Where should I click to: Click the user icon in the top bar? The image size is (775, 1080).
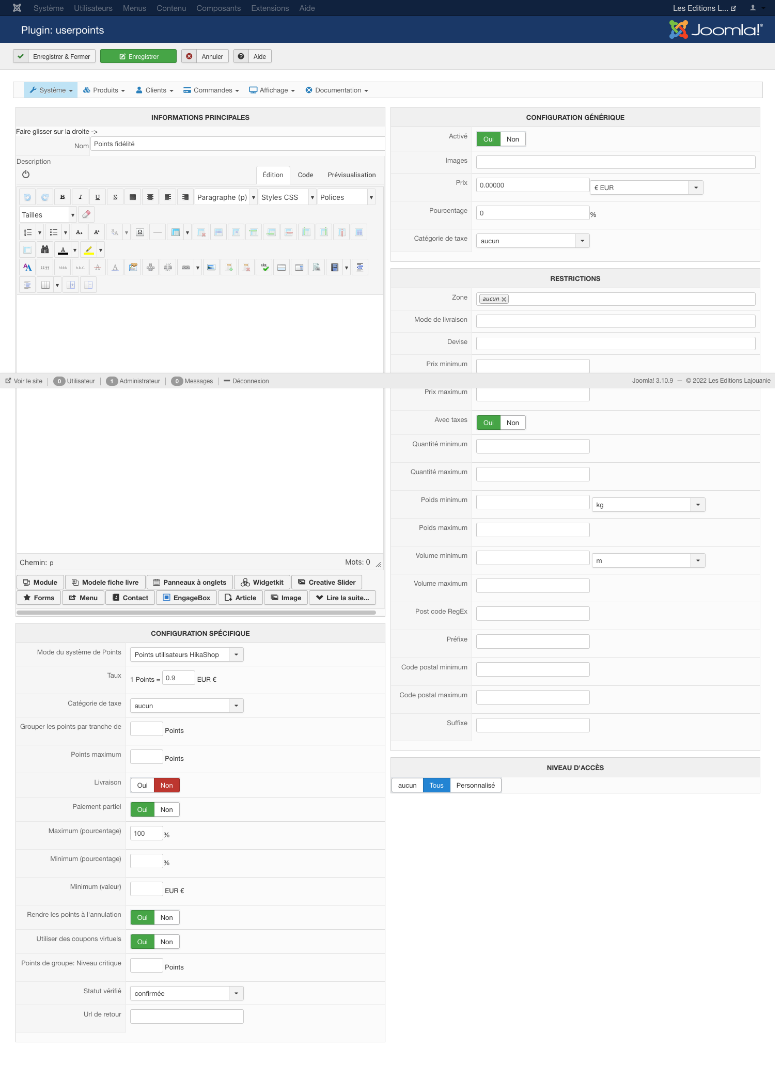753,8
